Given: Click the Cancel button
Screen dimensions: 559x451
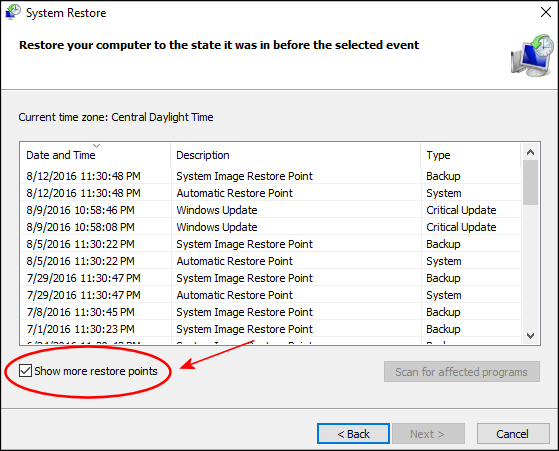Looking at the screenshot, I should [x=513, y=434].
